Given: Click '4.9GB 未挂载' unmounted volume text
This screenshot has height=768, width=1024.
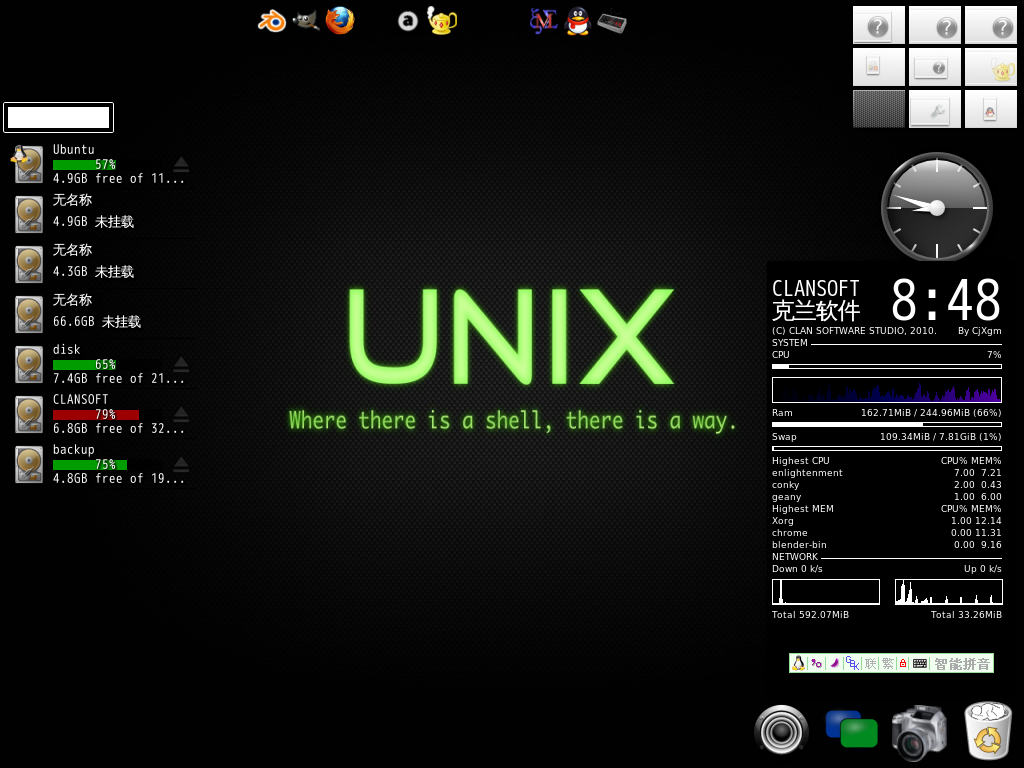Looking at the screenshot, I should coord(93,221).
